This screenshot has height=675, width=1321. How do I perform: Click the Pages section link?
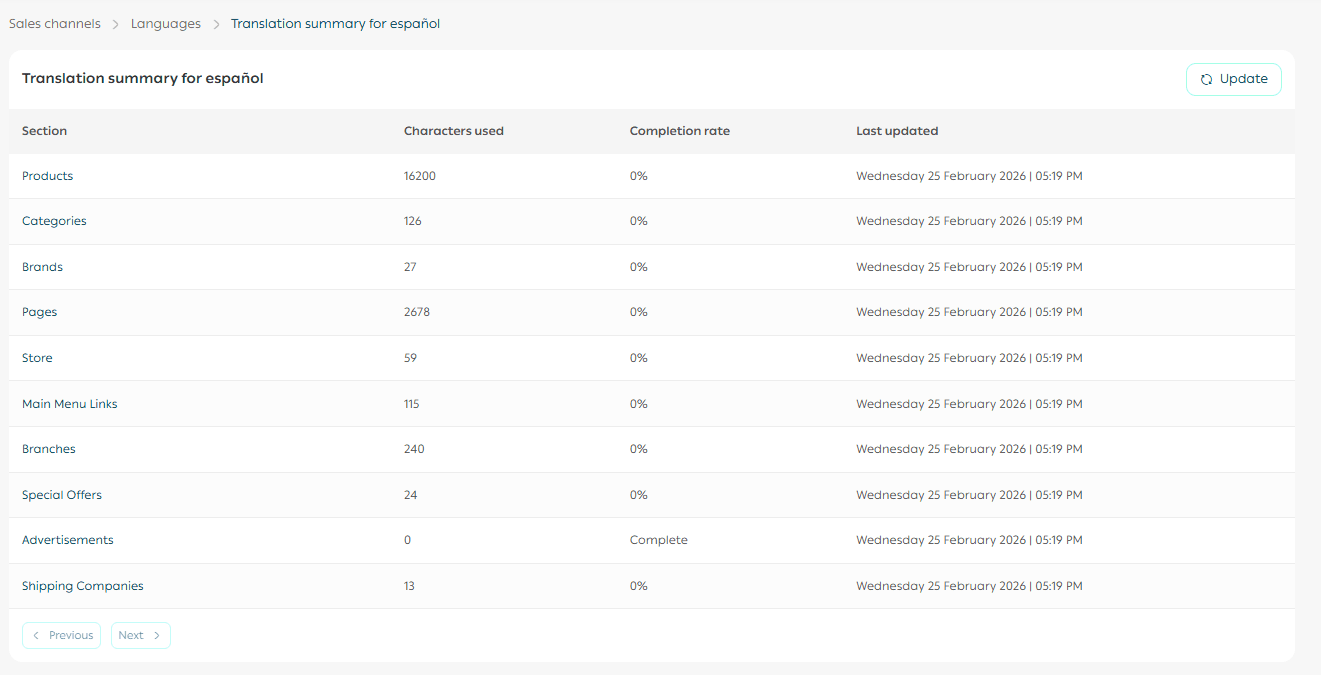pos(40,312)
